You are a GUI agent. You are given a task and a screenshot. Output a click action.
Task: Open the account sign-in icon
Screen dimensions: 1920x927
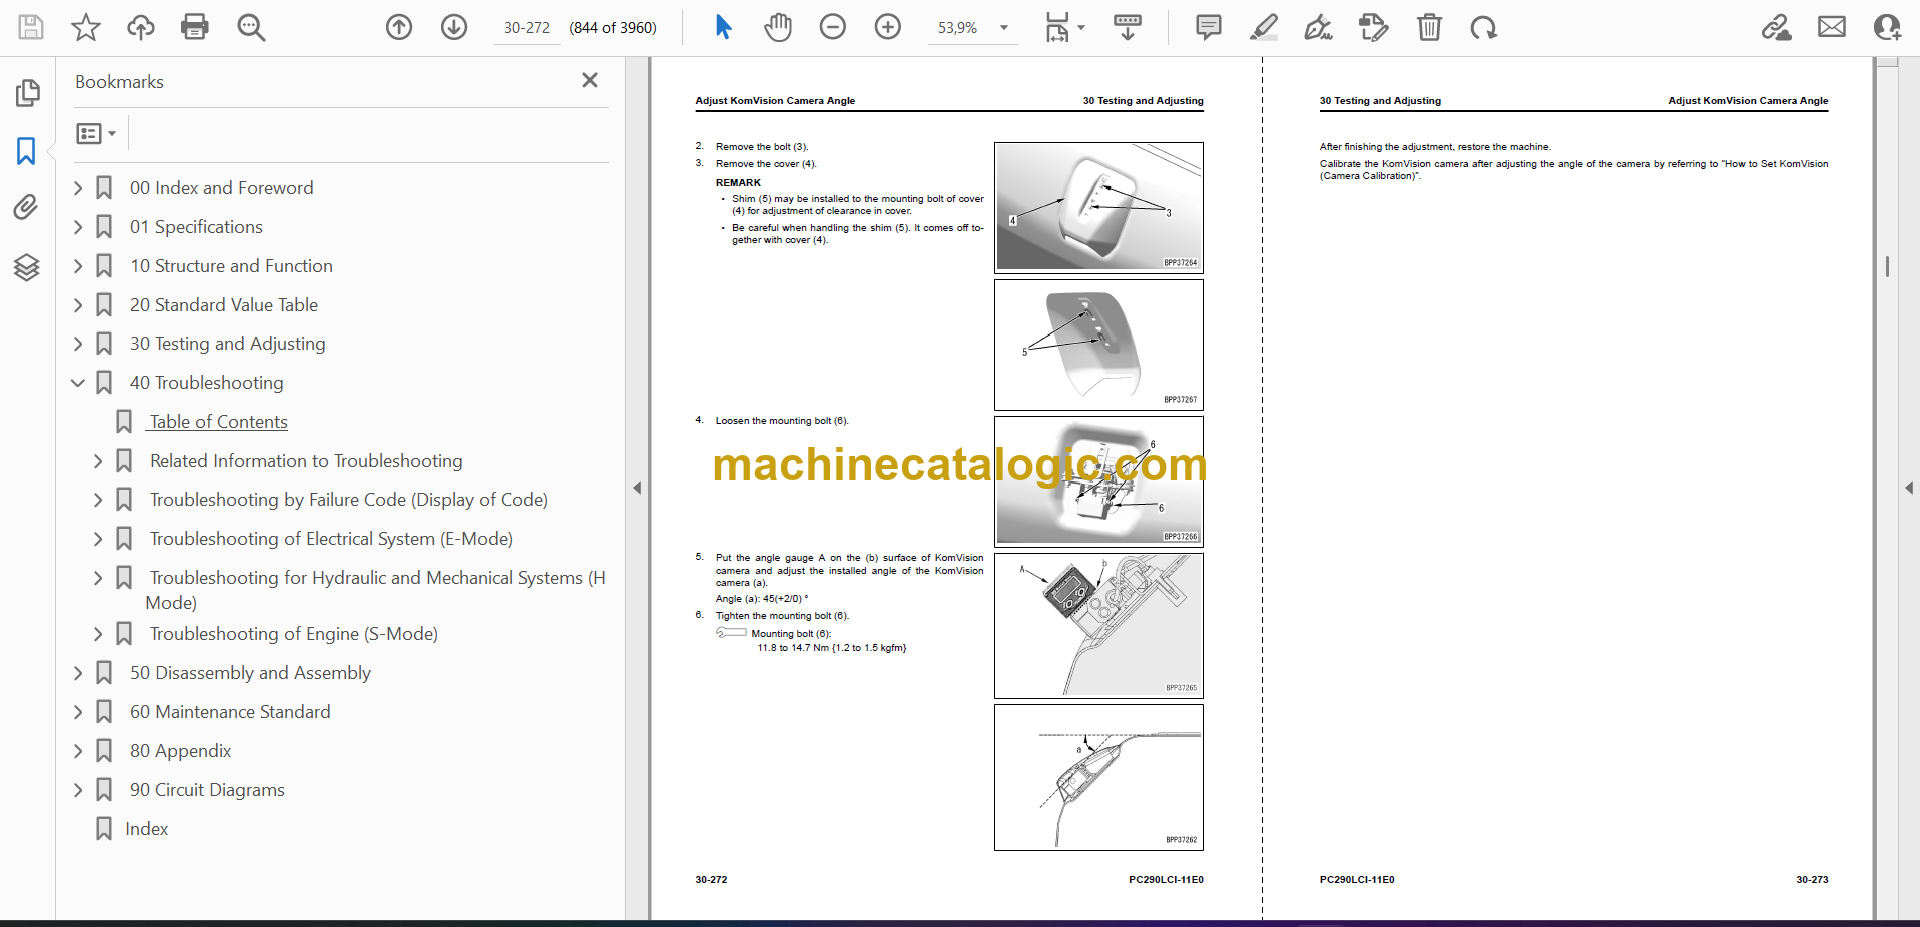(1887, 27)
